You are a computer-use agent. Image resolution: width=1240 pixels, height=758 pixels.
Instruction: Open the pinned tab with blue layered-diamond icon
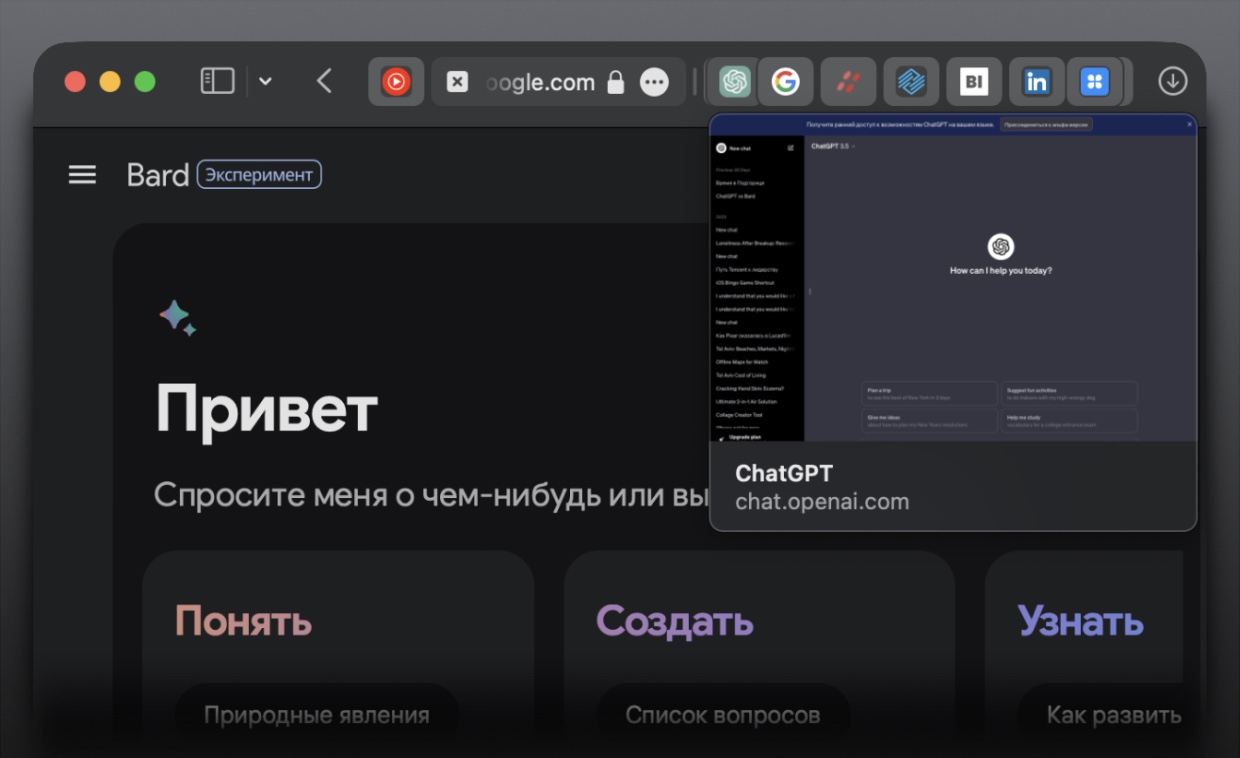tap(911, 82)
